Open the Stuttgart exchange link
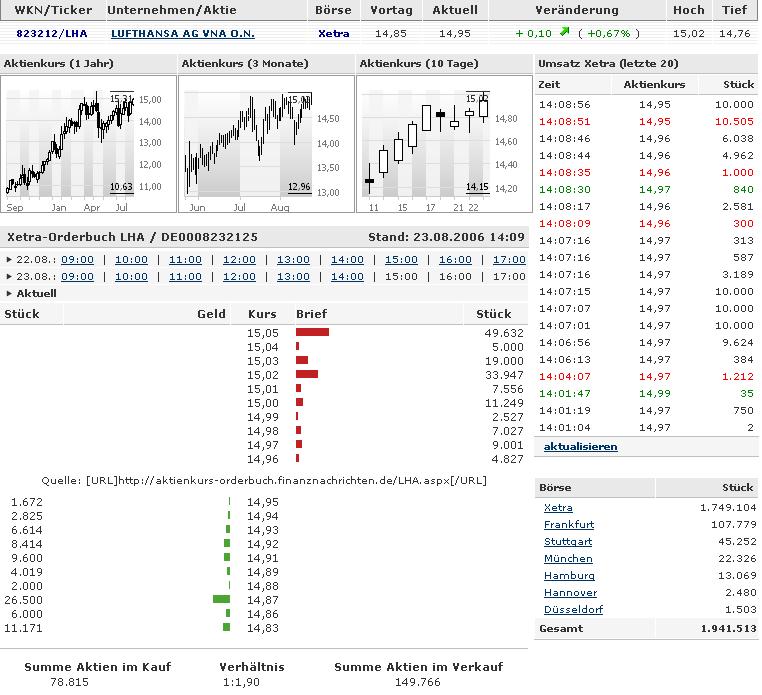Screen dimensions: 762x695 566,542
